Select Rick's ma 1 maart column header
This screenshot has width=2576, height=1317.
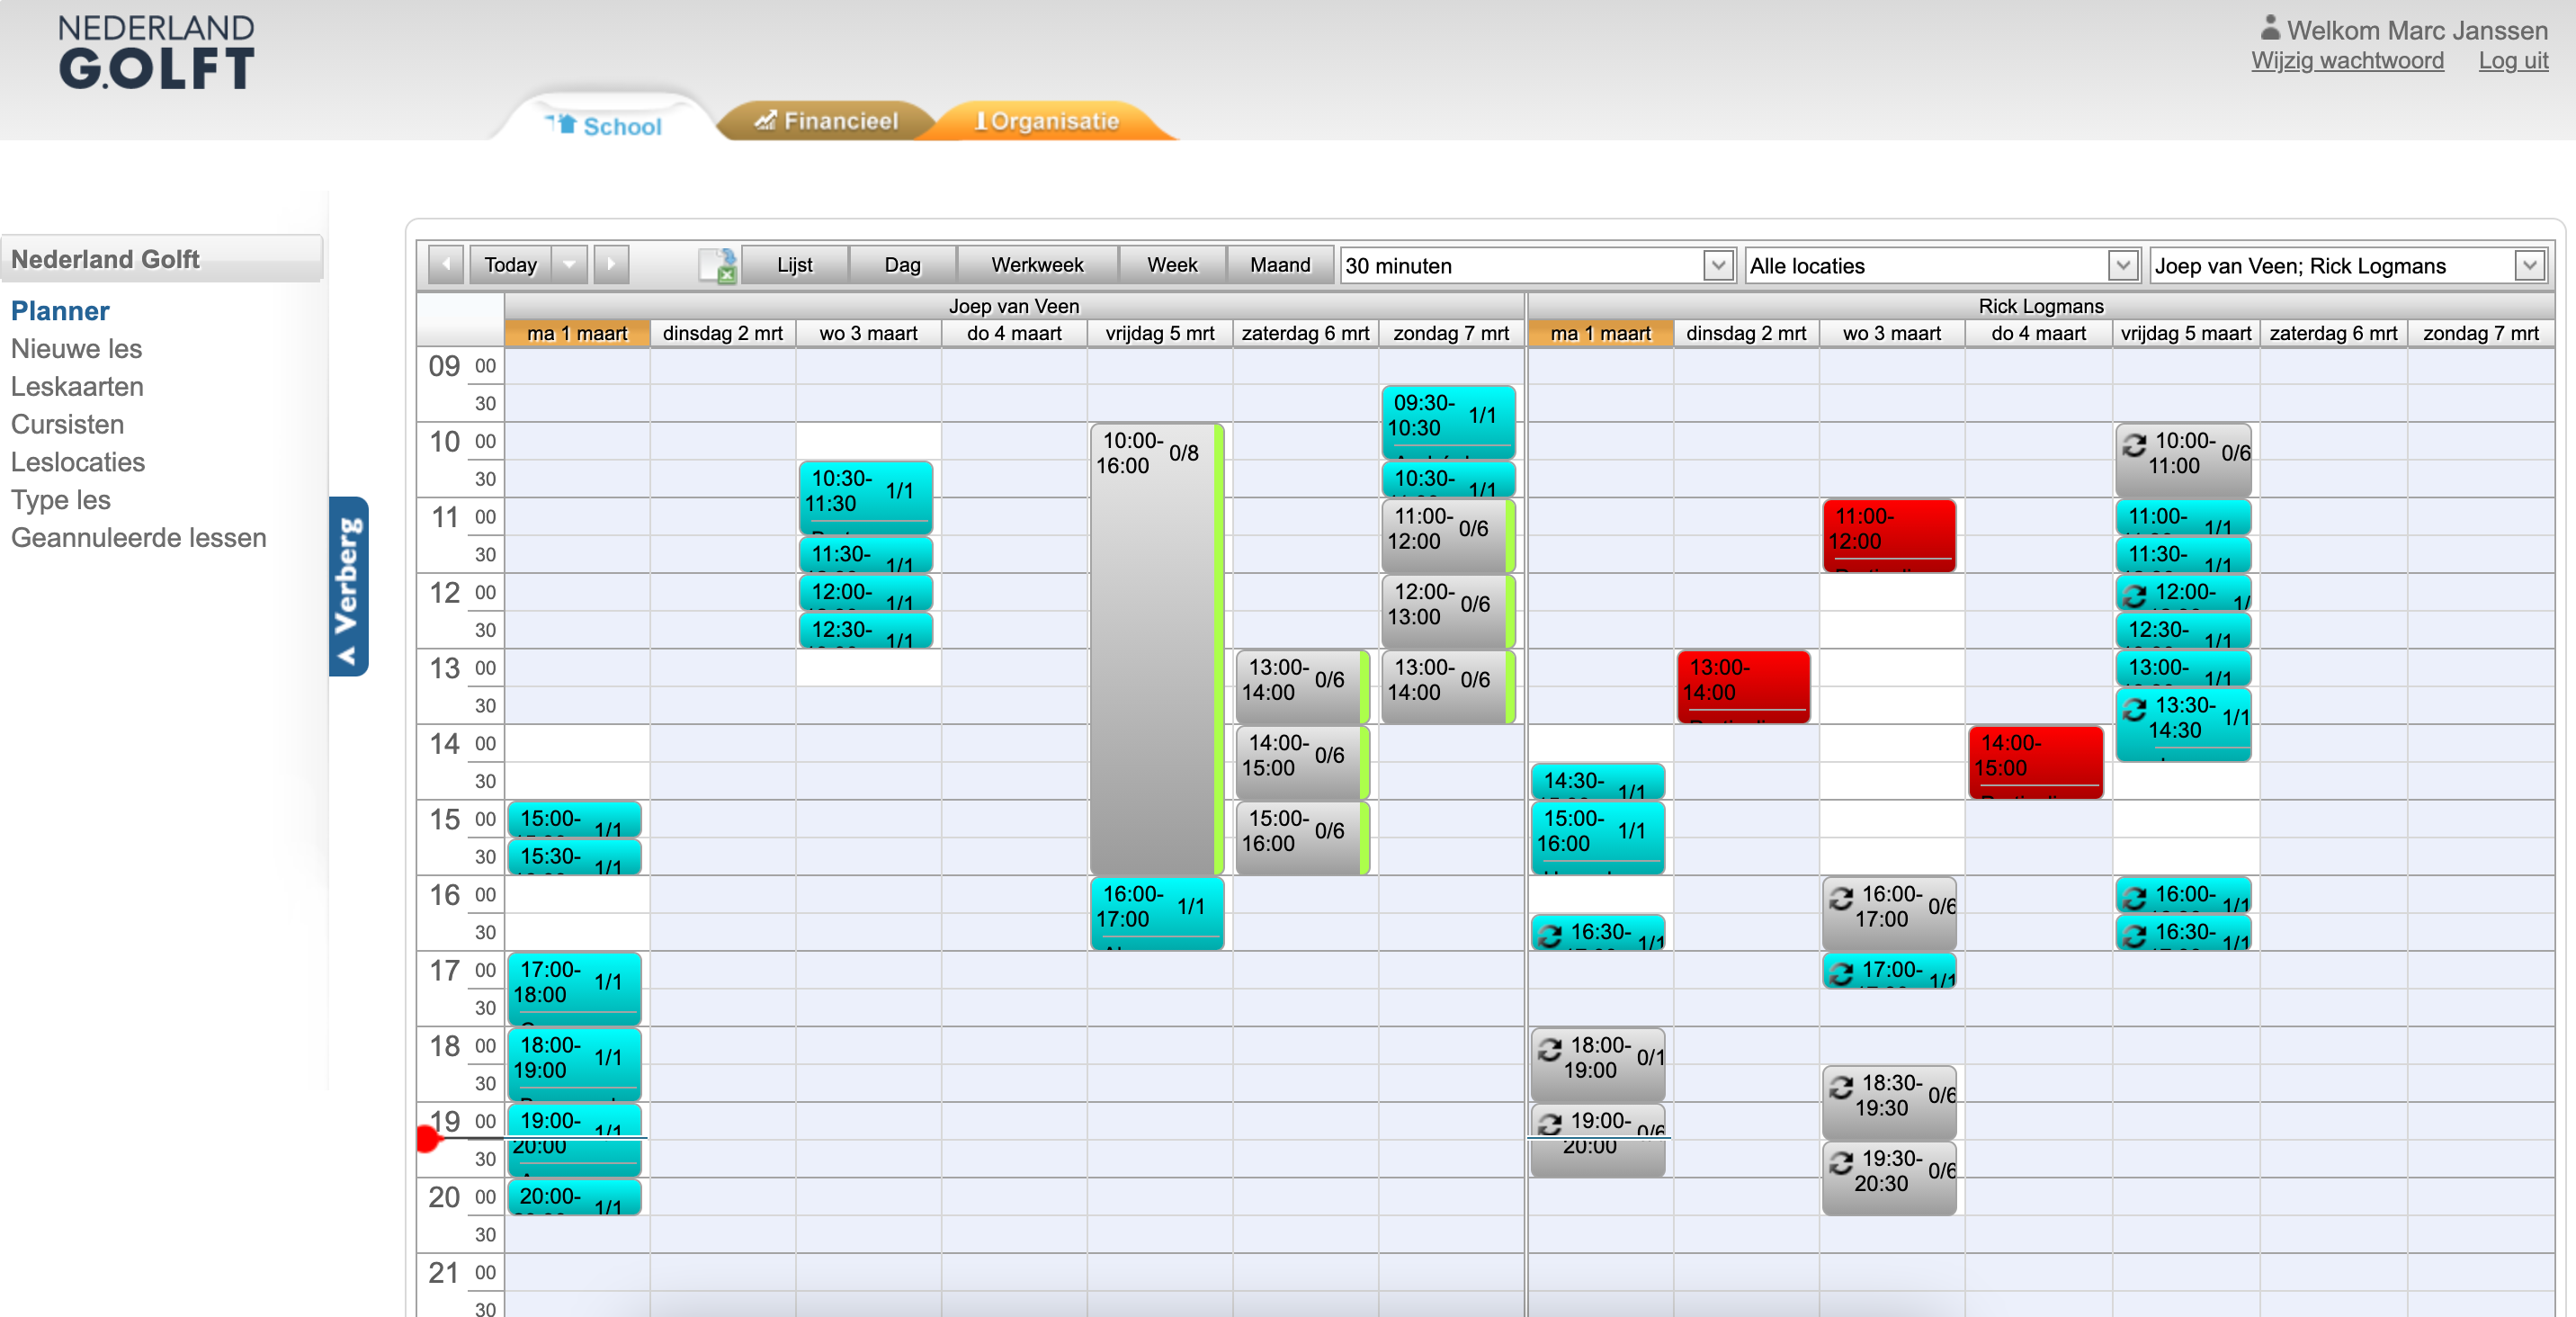click(1600, 333)
